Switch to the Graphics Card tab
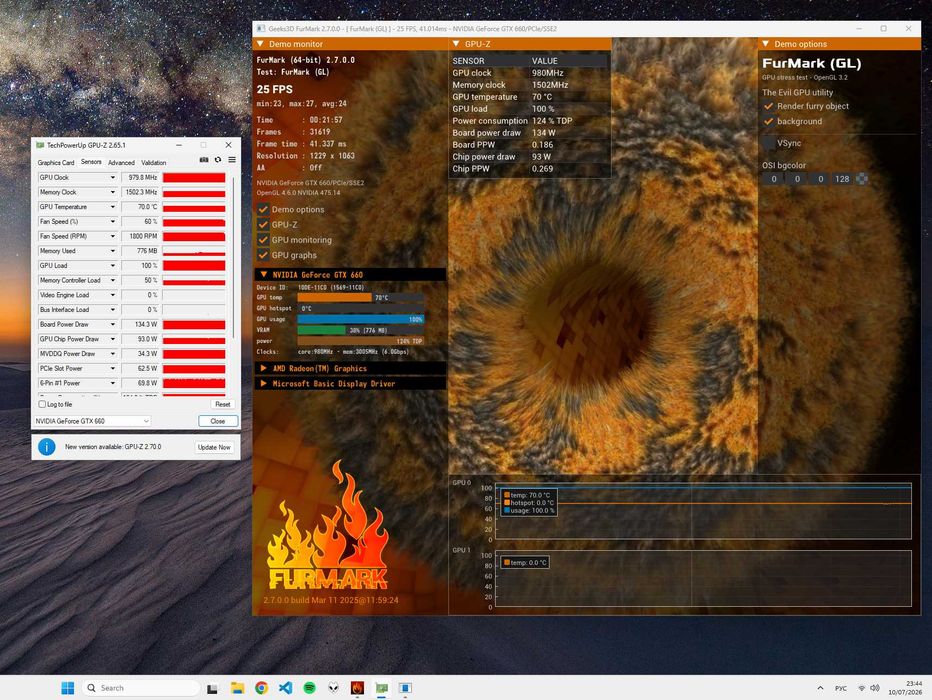Image resolution: width=932 pixels, height=700 pixels. pyautogui.click(x=56, y=162)
